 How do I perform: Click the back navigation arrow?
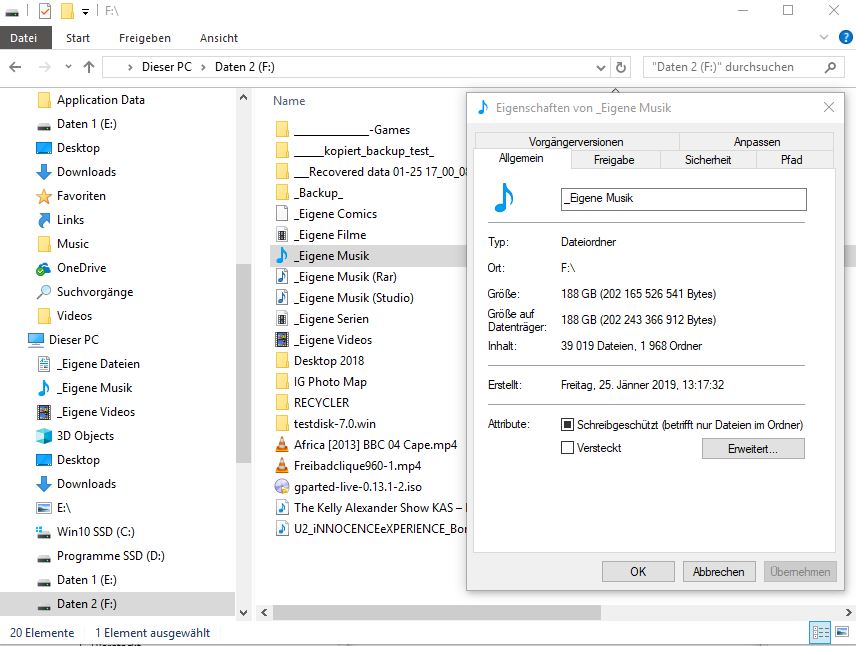[x=15, y=67]
